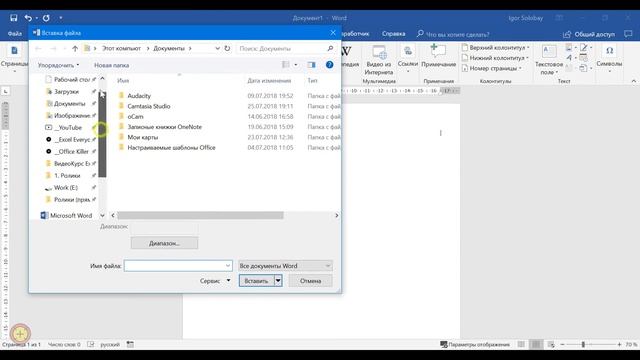Open the Вставить button dropdown arrow

[278, 281]
